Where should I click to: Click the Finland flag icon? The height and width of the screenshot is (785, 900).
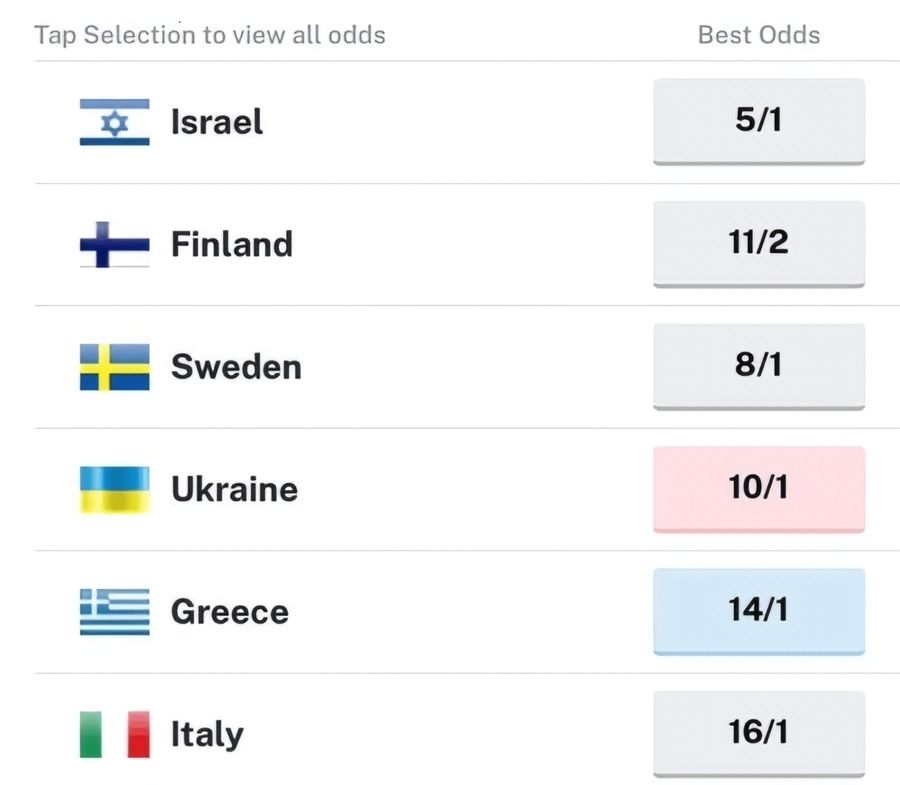tap(114, 245)
